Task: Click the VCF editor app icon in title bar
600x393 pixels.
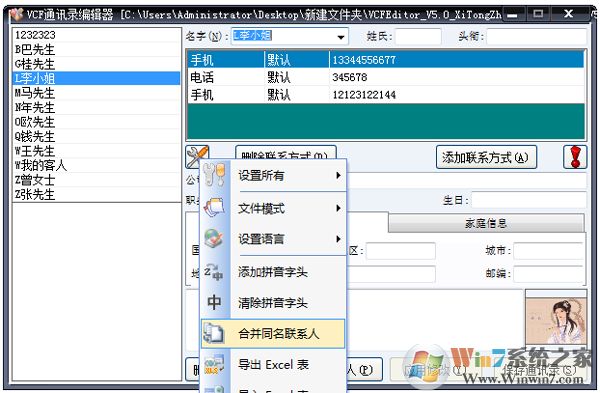Action: coord(16,15)
